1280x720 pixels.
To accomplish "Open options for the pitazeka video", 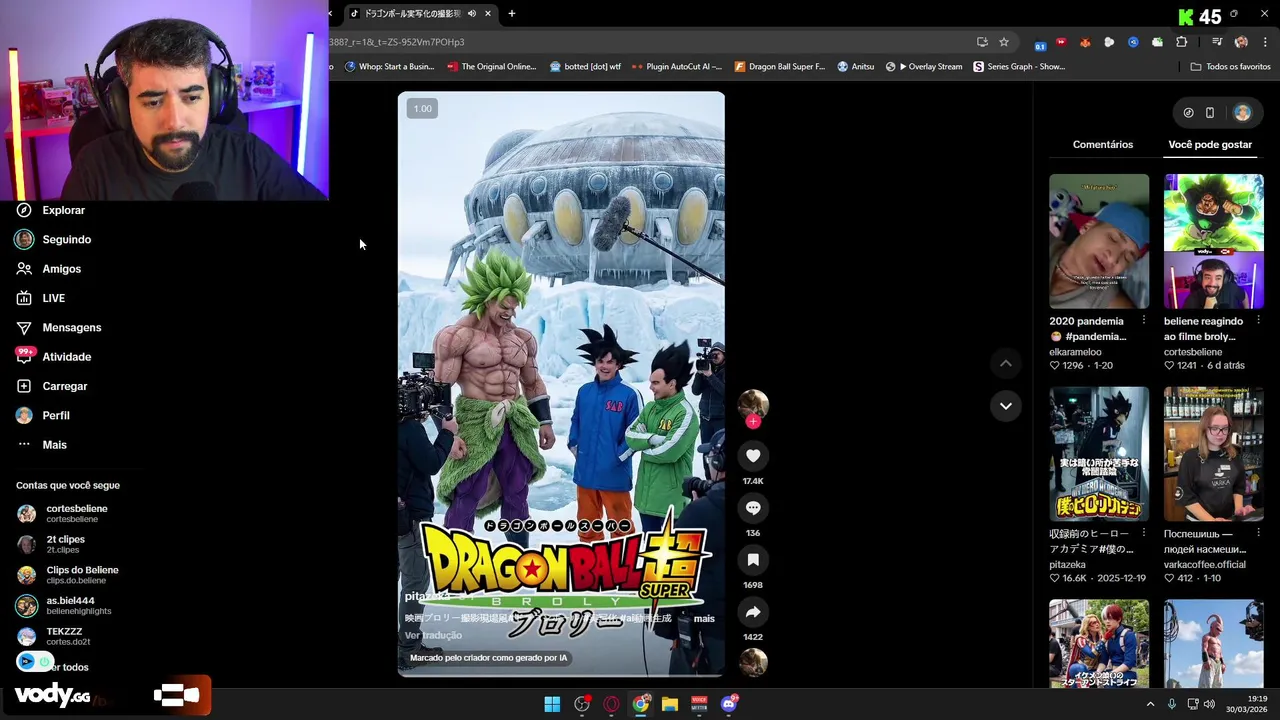I will (1143, 533).
